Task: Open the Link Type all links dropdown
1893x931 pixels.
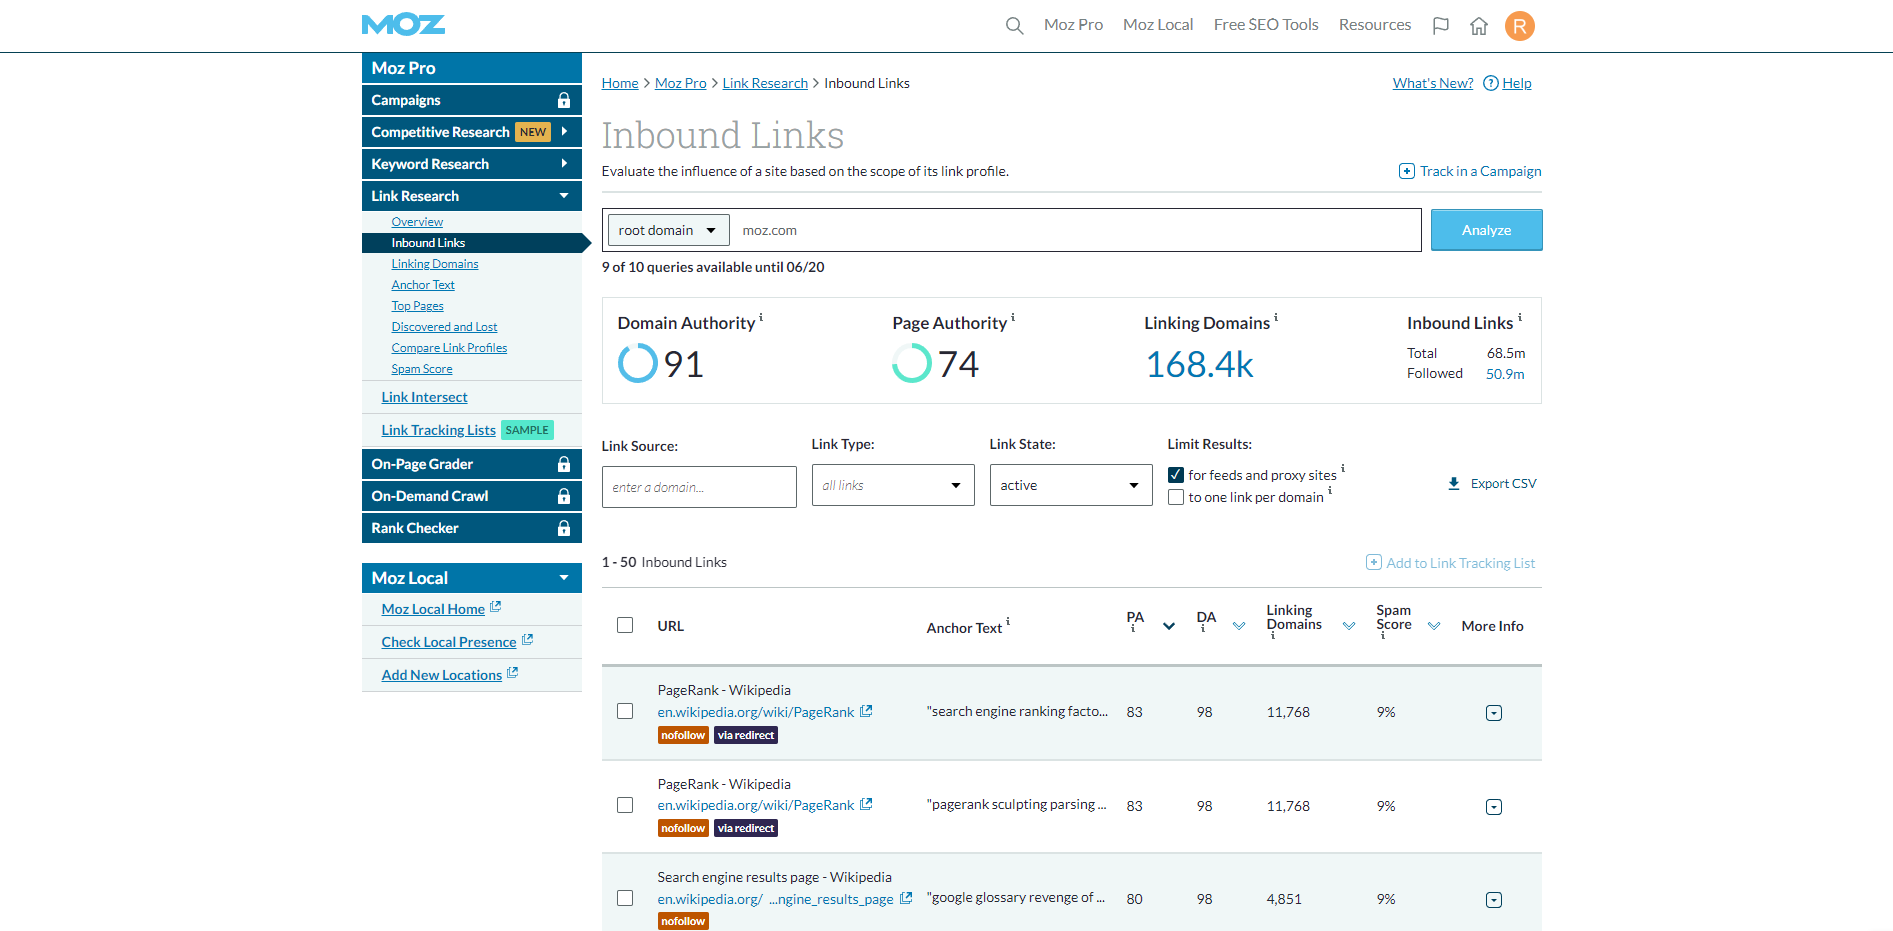Action: pos(893,485)
